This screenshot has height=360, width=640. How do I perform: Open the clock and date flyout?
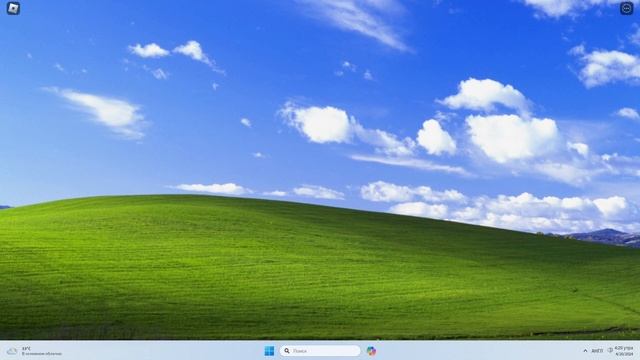(624, 351)
